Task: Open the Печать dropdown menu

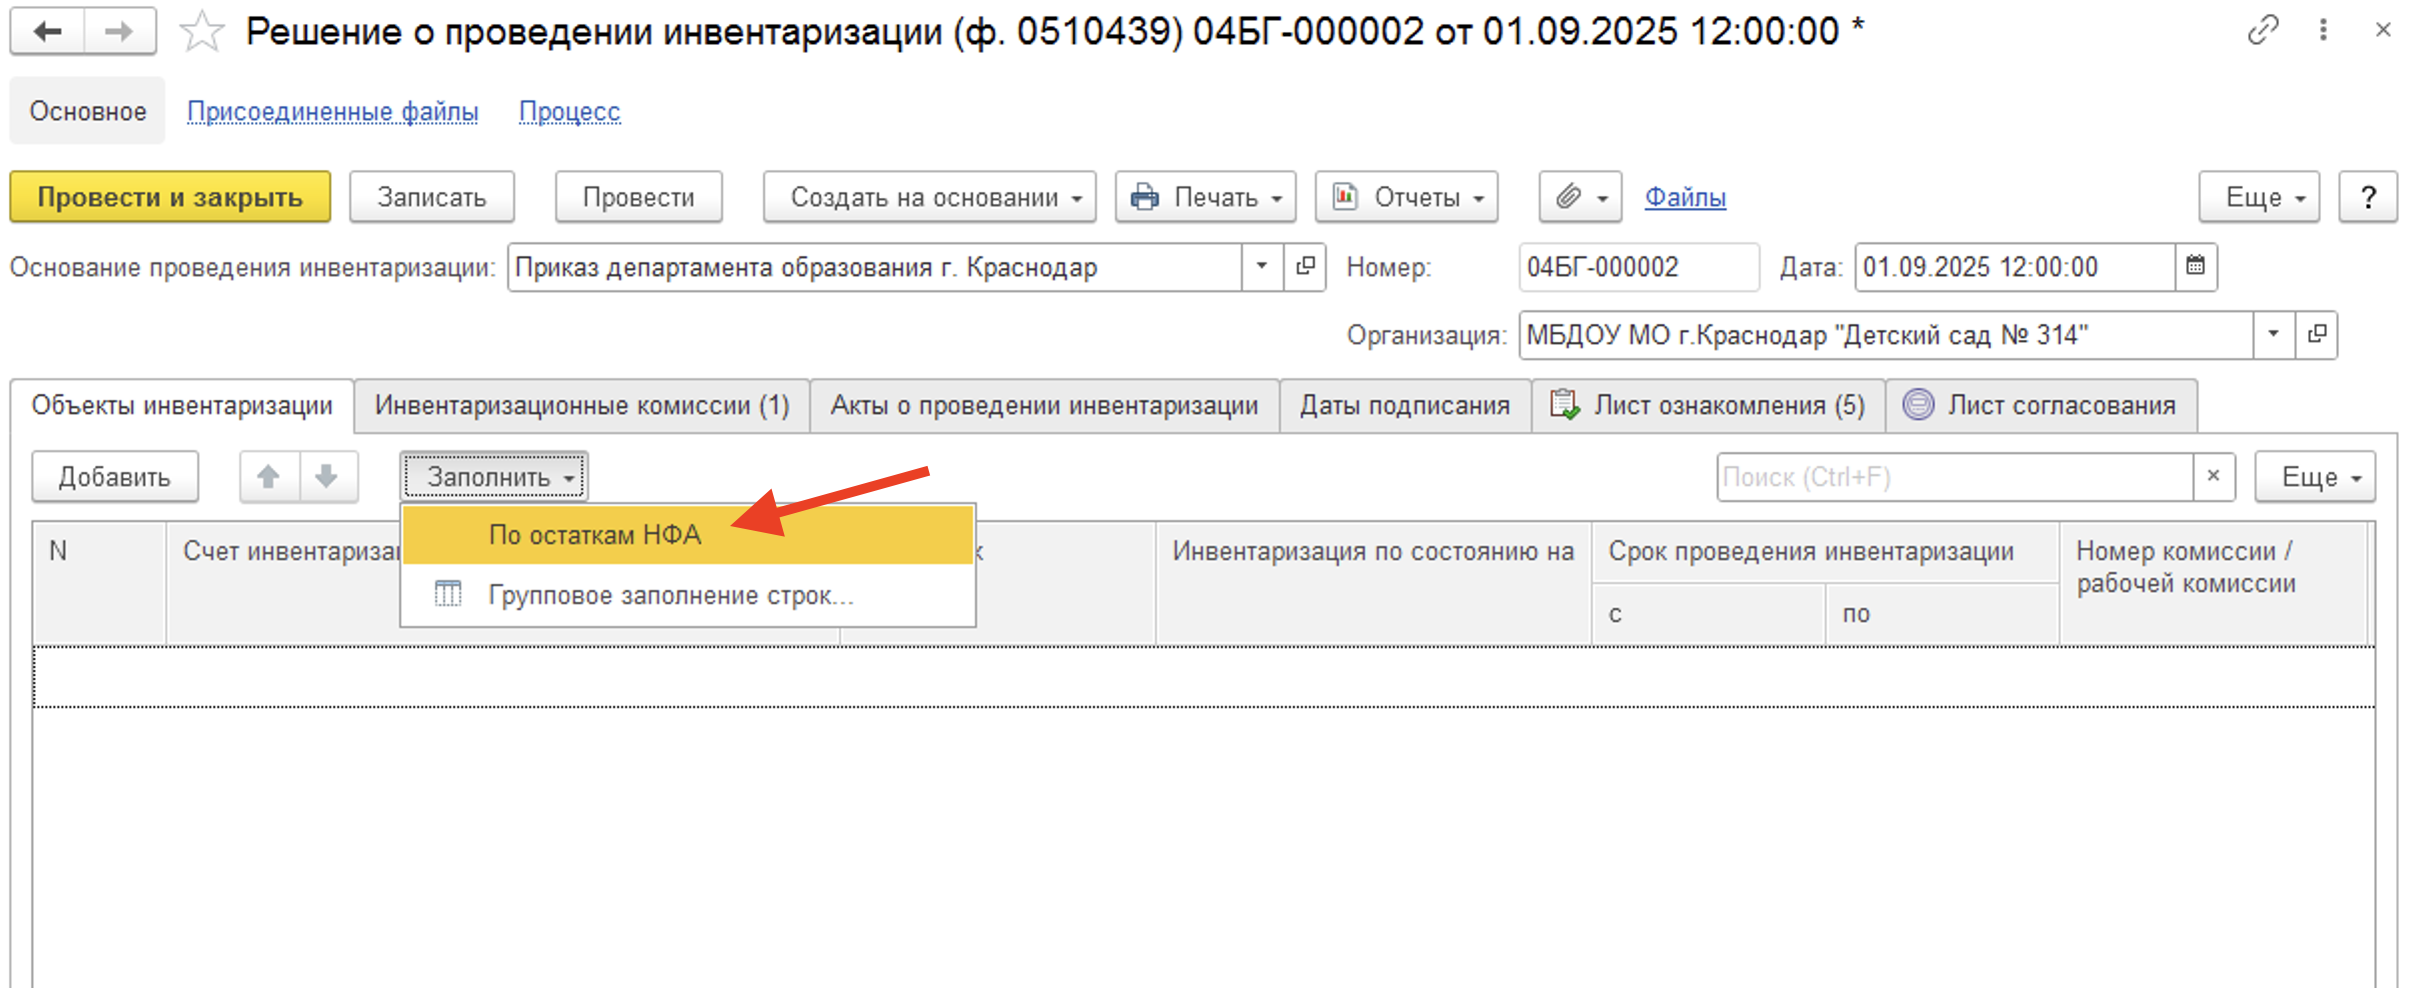Action: pyautogui.click(x=1205, y=197)
